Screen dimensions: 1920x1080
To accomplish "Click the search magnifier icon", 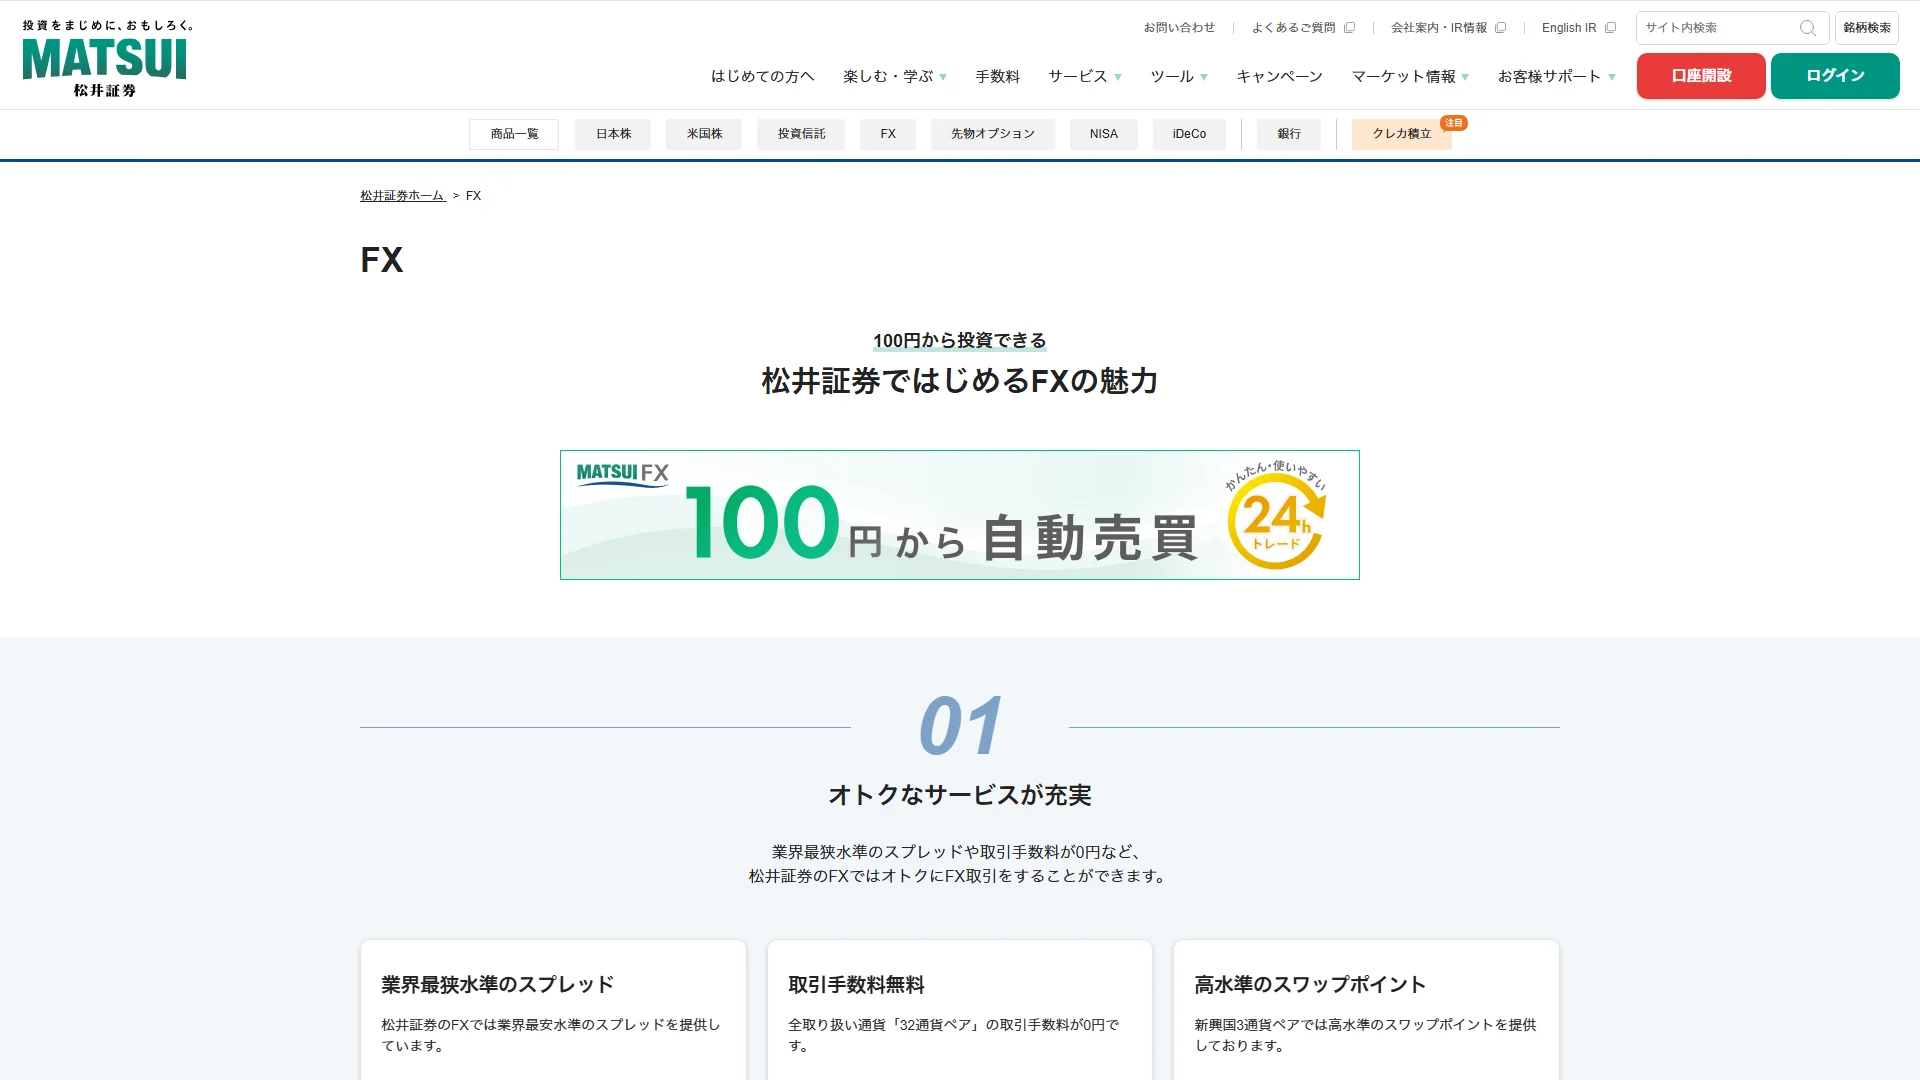I will click(x=1807, y=28).
